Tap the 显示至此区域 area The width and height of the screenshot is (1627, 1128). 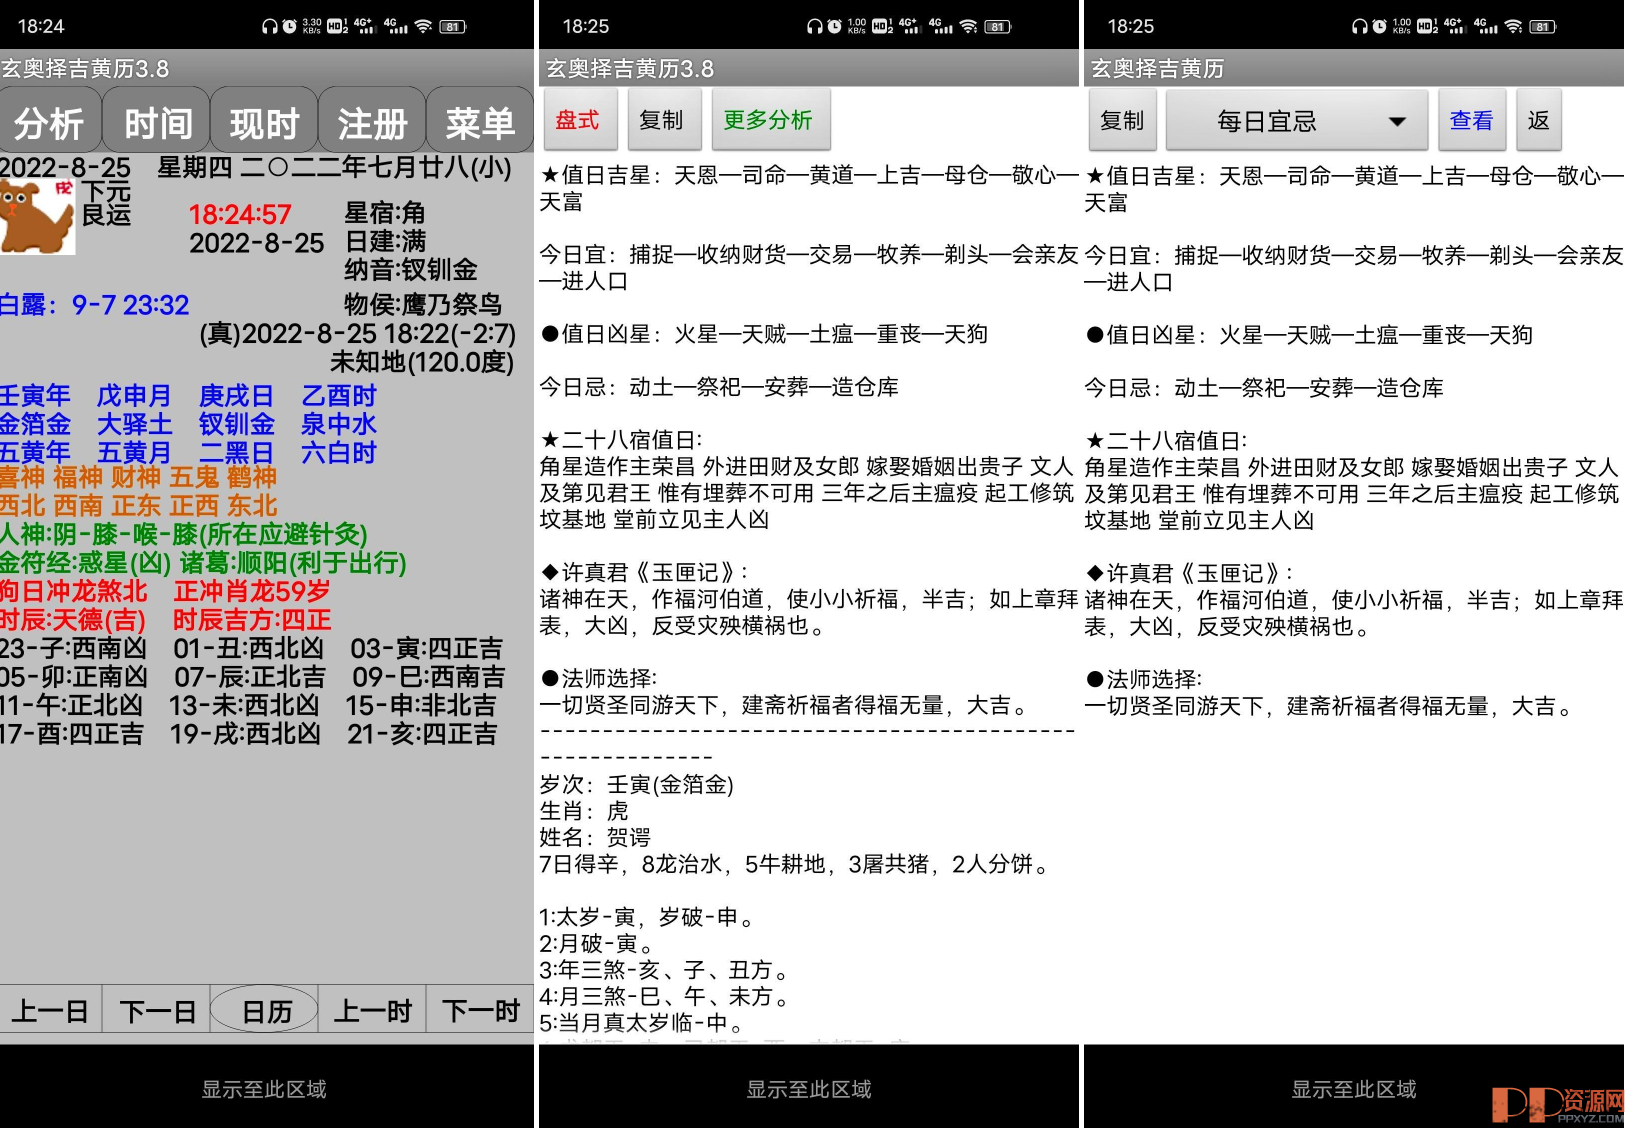click(x=265, y=1089)
